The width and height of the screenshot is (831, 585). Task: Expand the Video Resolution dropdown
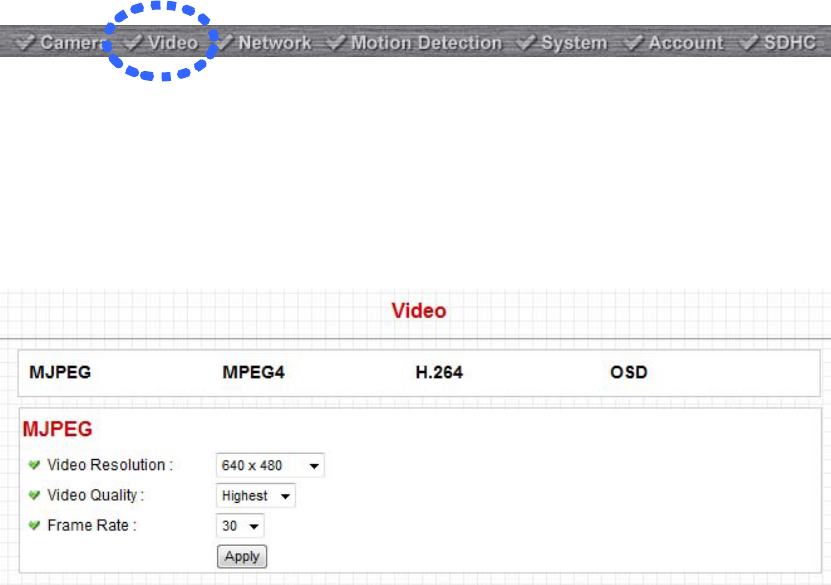(x=270, y=465)
